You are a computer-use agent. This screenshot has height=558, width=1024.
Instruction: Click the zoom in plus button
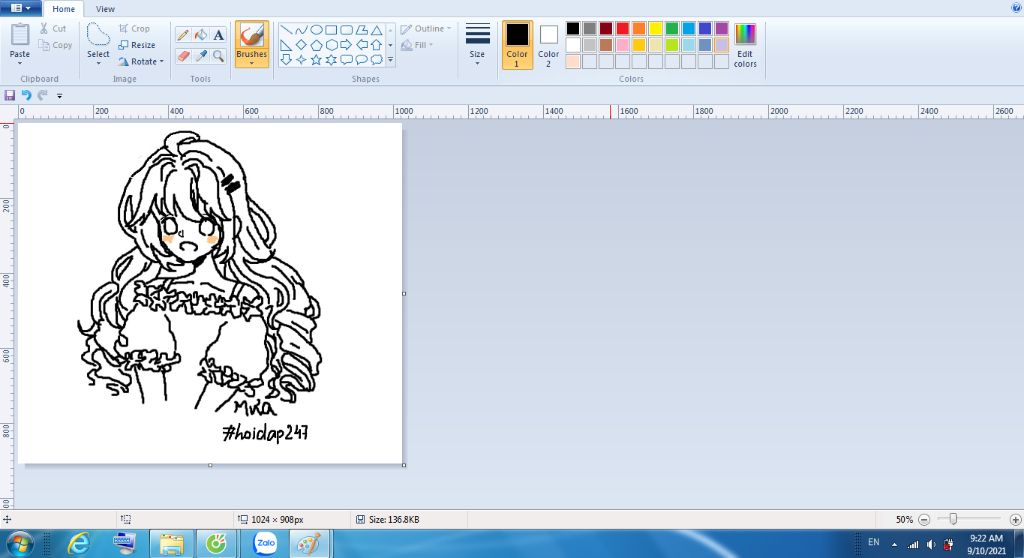[x=1015, y=519]
